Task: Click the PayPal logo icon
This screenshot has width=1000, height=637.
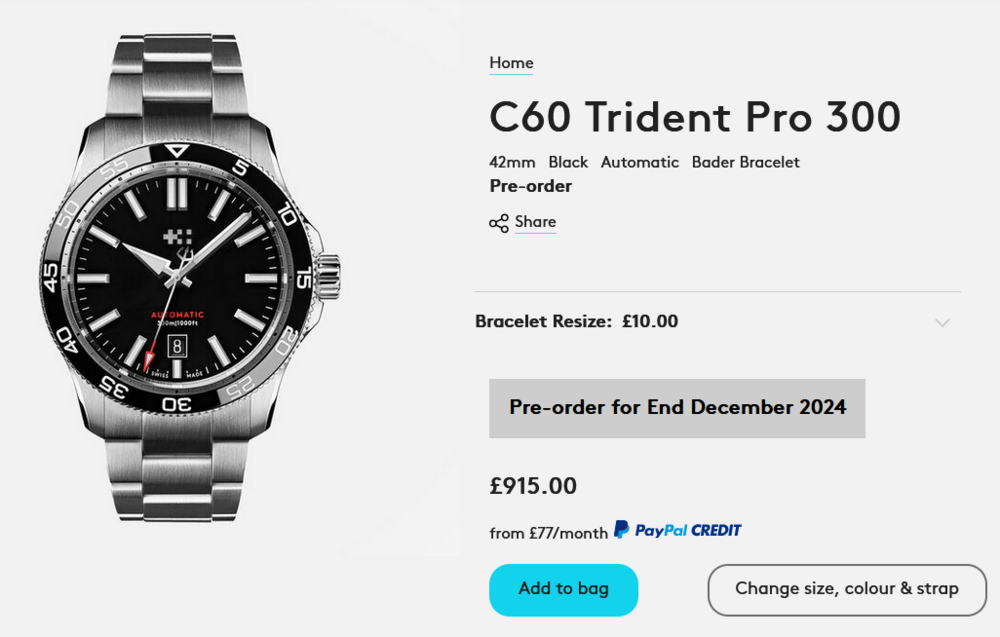Action: [622, 530]
